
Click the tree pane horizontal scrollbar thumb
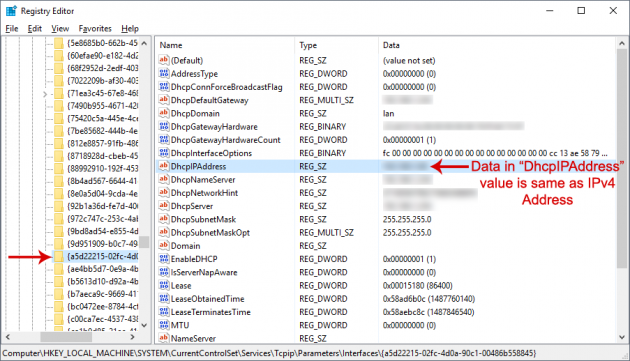coord(66,337)
